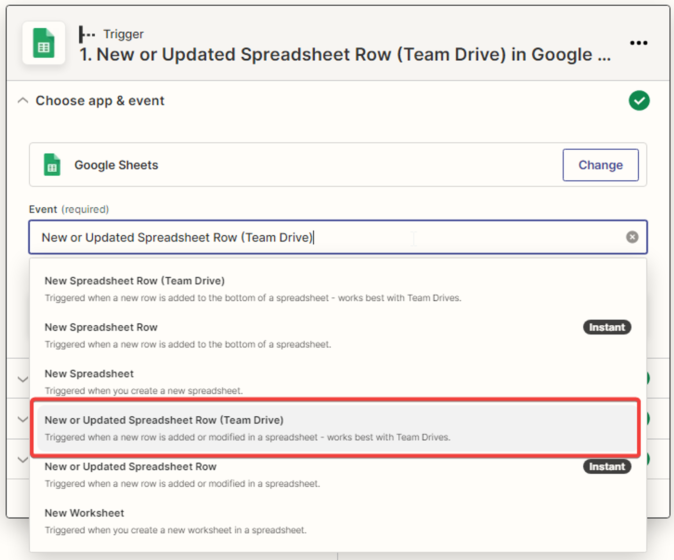The height and width of the screenshot is (560, 674).
Task: Click the green checkmark for Choose app & event
Action: pos(639,101)
